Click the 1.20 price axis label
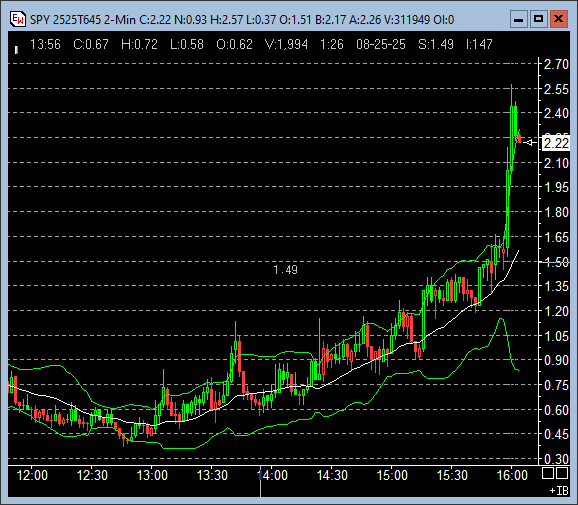The image size is (578, 505). 556,311
